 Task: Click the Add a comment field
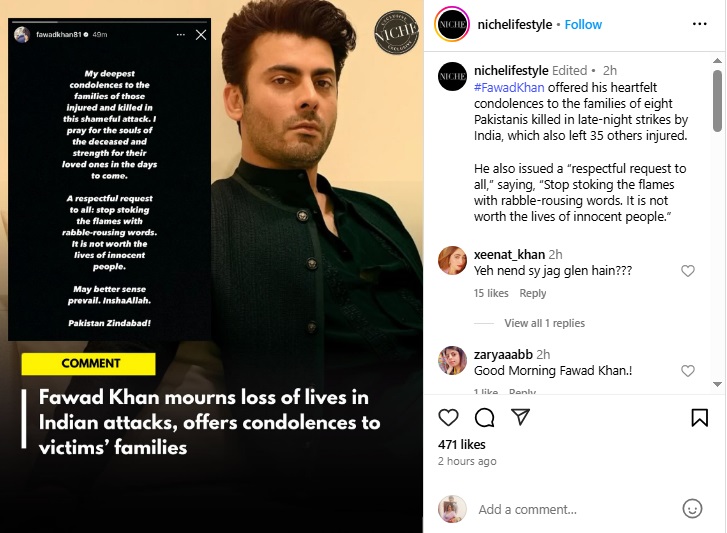pos(570,509)
